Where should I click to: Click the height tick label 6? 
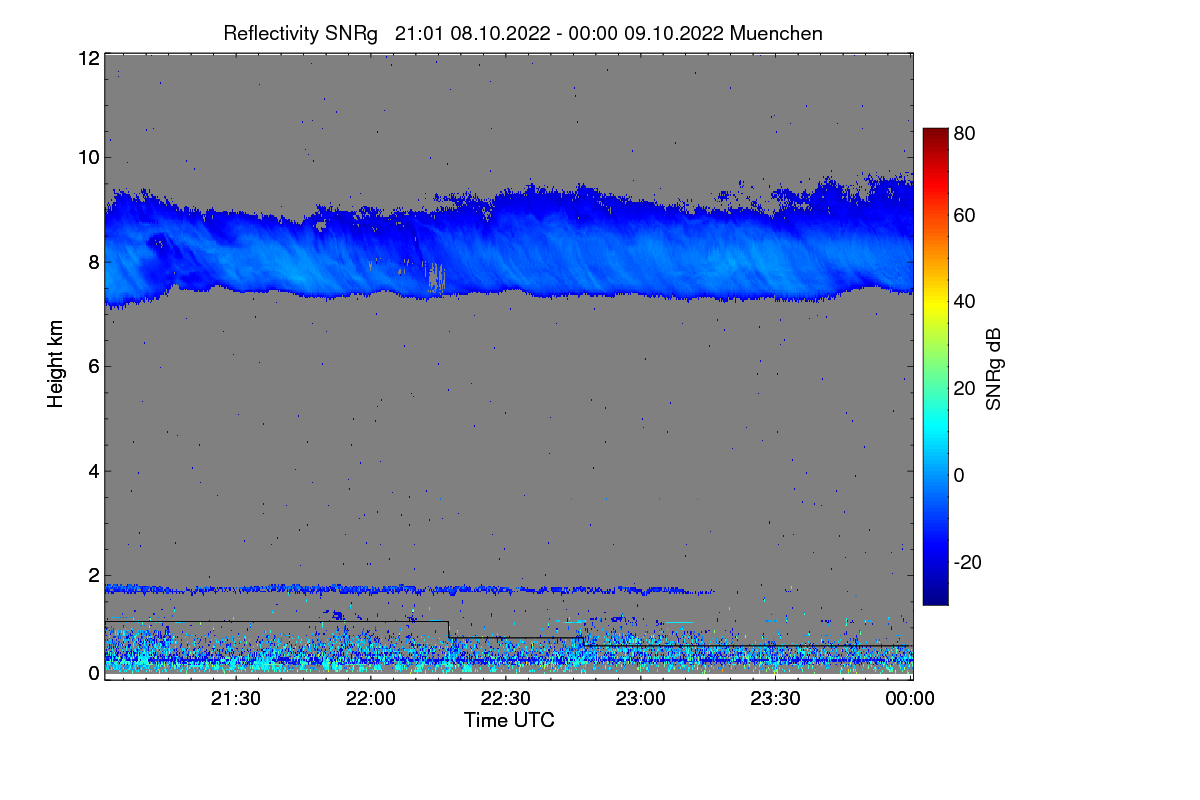93,366
